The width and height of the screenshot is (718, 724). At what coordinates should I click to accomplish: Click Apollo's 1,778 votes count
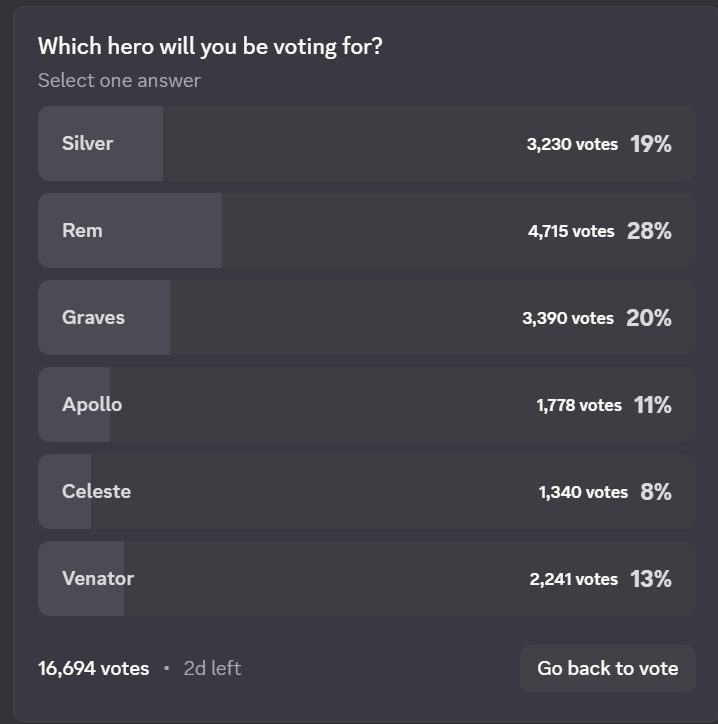pos(578,405)
